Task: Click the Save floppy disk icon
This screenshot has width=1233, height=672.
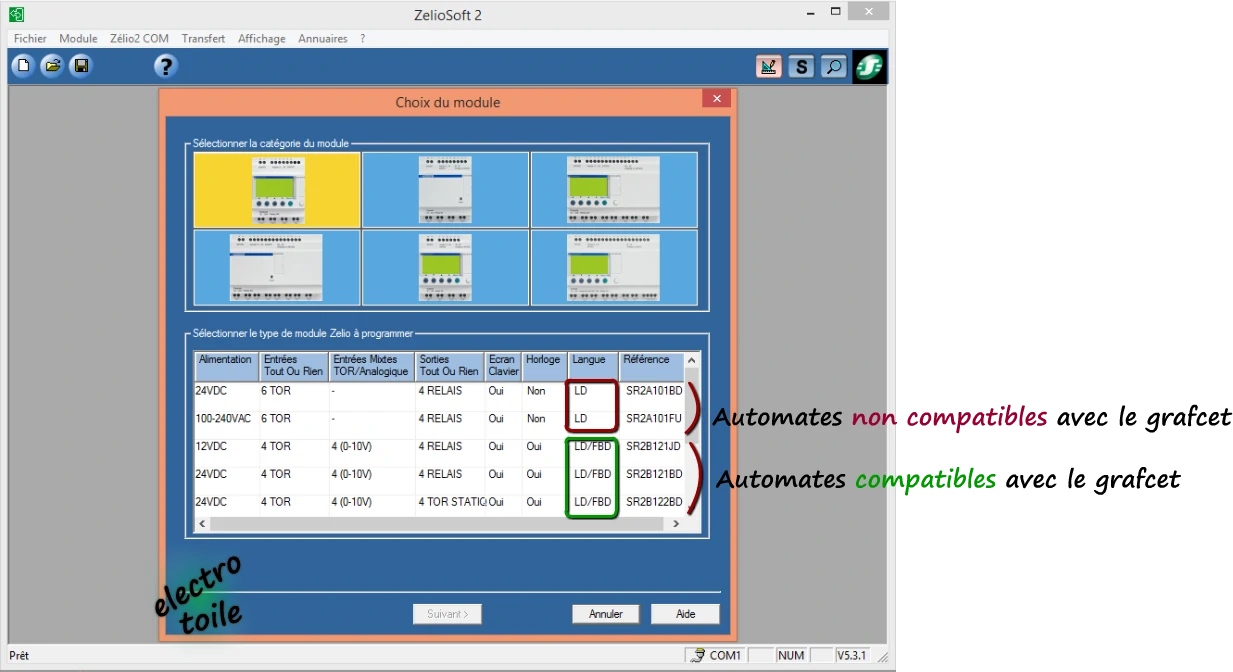Action: tap(81, 66)
